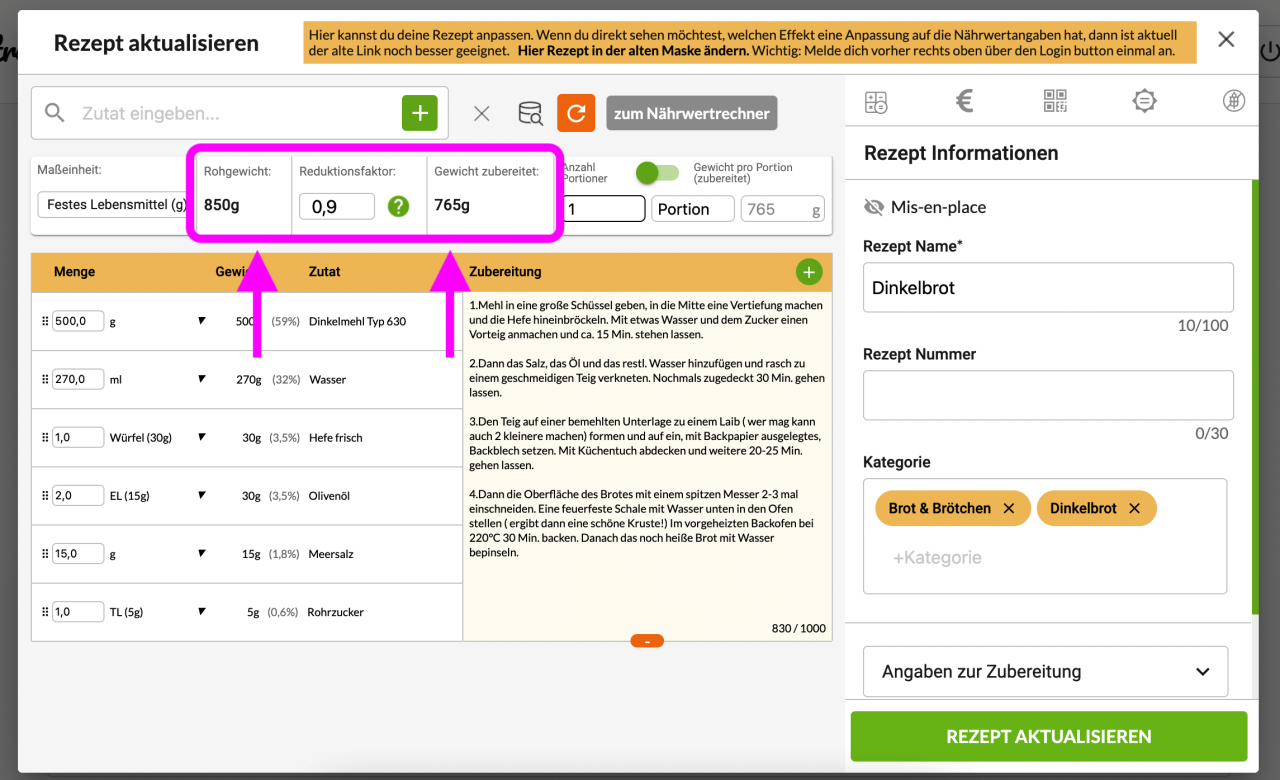The height and width of the screenshot is (780, 1280).
Task: Edit the Reduktionsfaktor 0,9 field
Action: point(337,207)
